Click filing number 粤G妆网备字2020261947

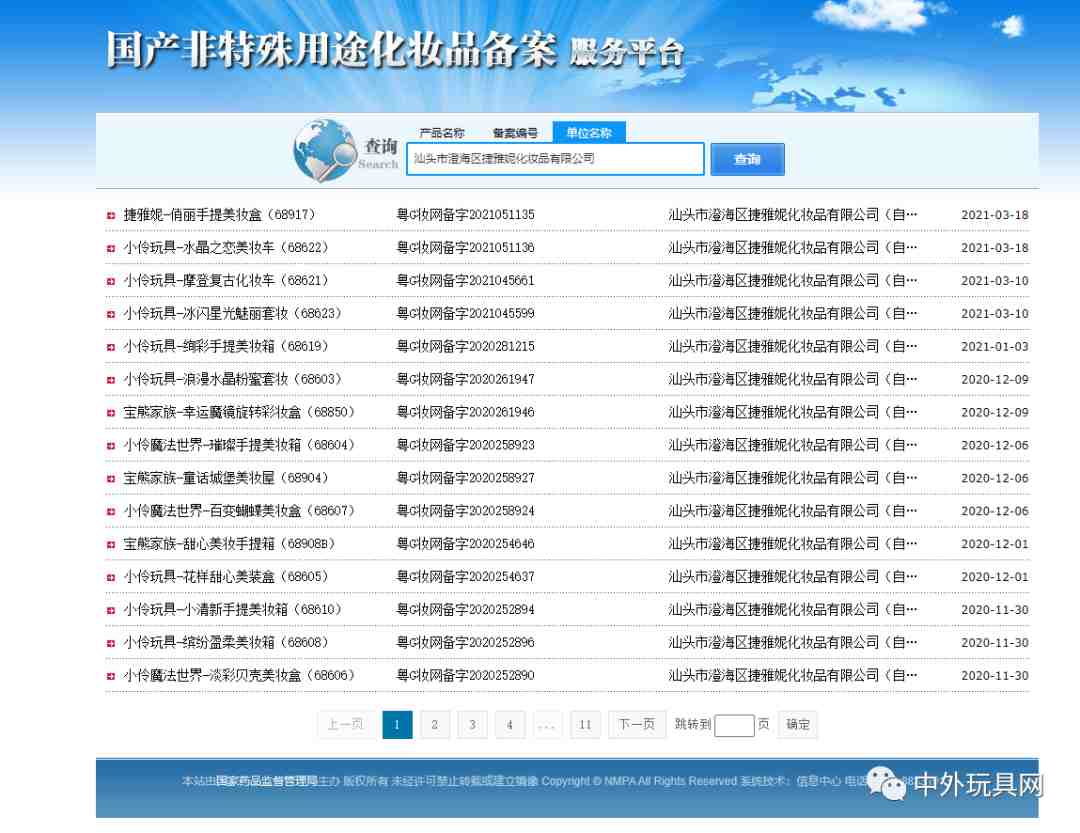coord(466,379)
